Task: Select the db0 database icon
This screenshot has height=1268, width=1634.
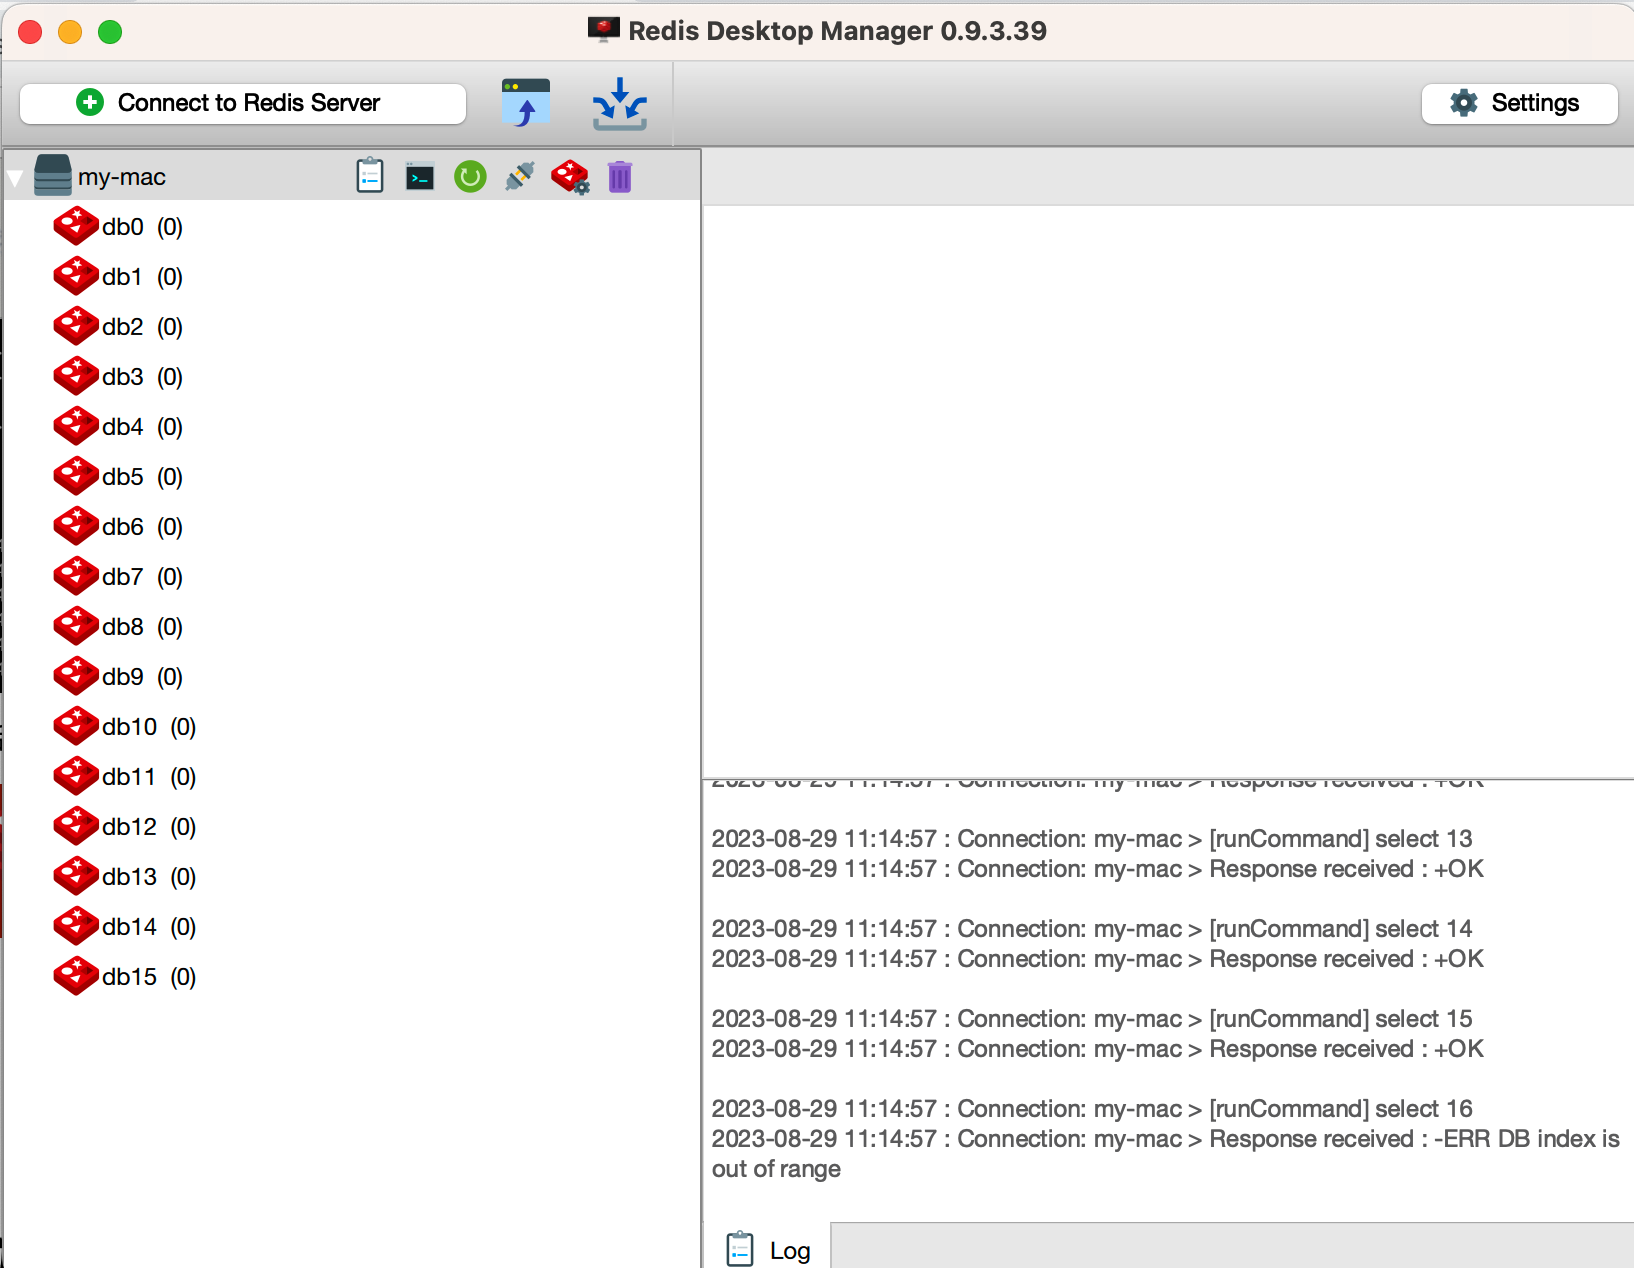Action: (76, 226)
